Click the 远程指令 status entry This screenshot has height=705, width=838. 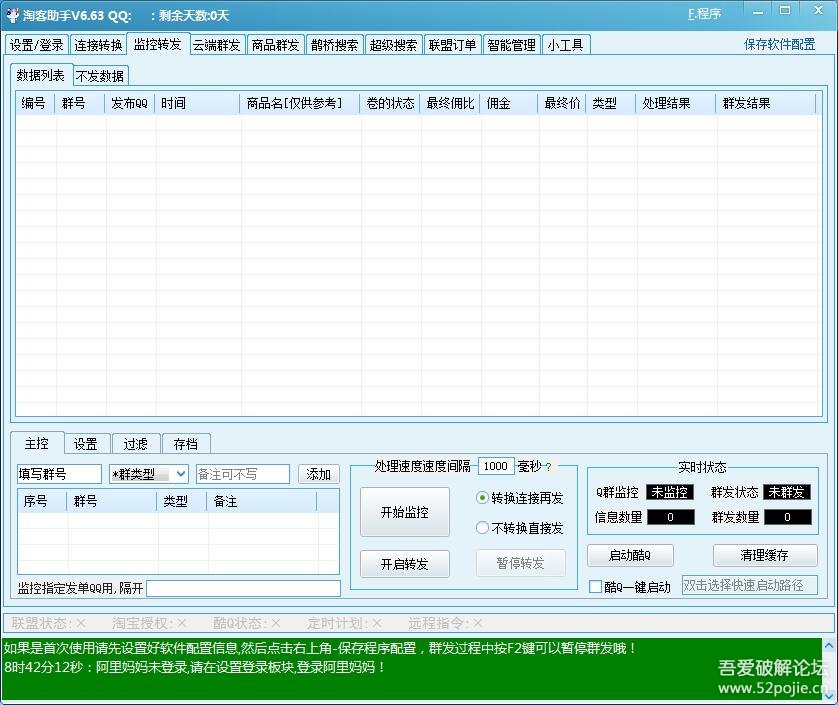445,623
